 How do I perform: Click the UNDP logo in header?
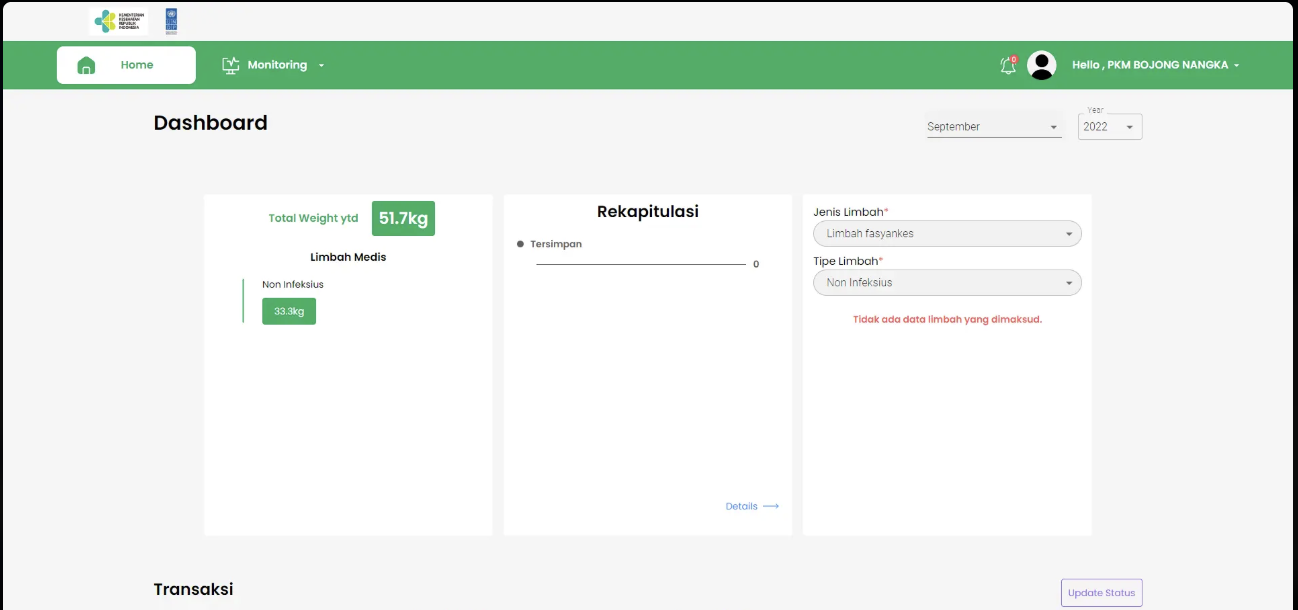pyautogui.click(x=172, y=21)
